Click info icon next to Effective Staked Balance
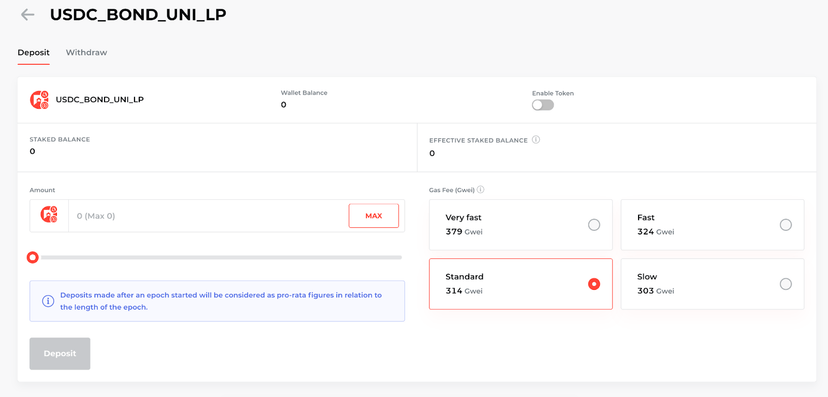The width and height of the screenshot is (828, 397). tap(536, 140)
